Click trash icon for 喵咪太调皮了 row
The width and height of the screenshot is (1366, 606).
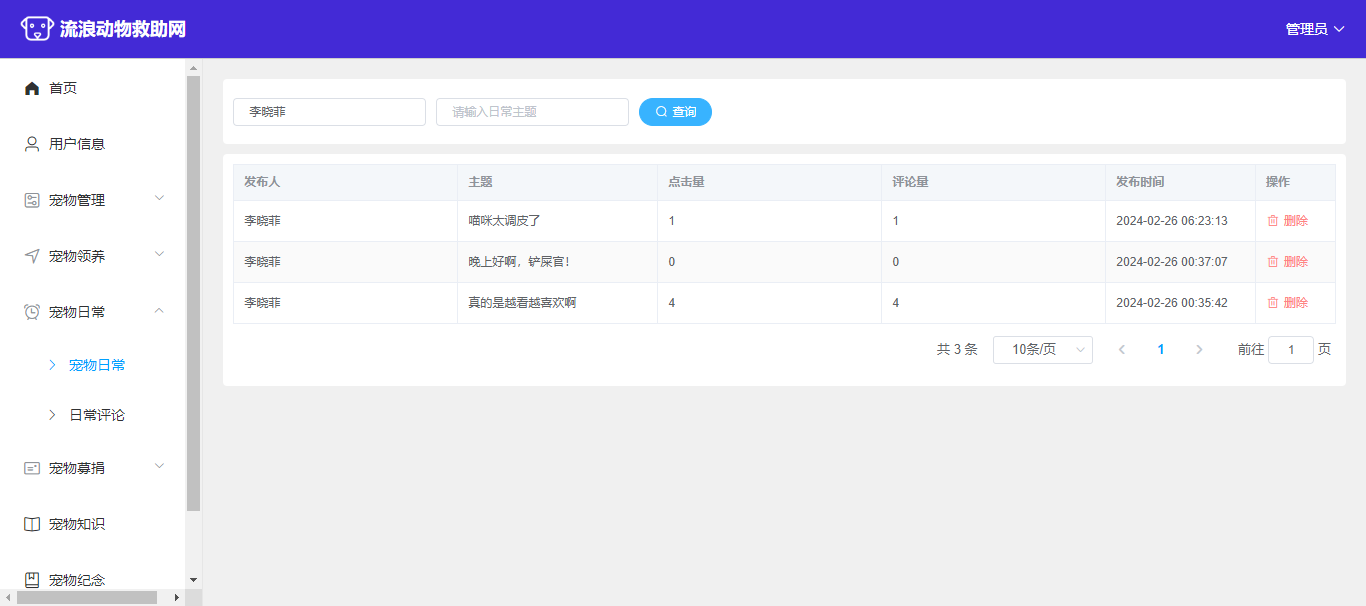point(1273,221)
